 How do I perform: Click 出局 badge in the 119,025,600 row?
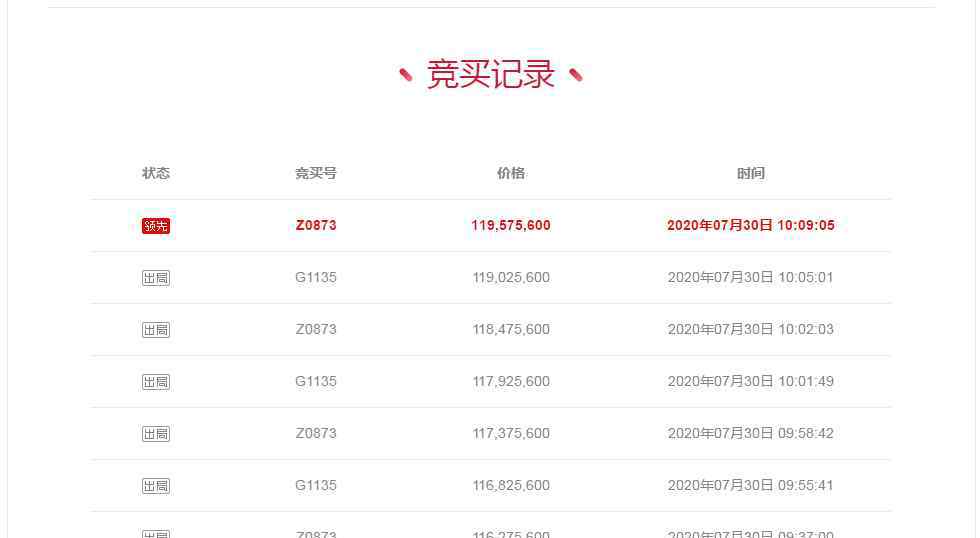(x=156, y=278)
